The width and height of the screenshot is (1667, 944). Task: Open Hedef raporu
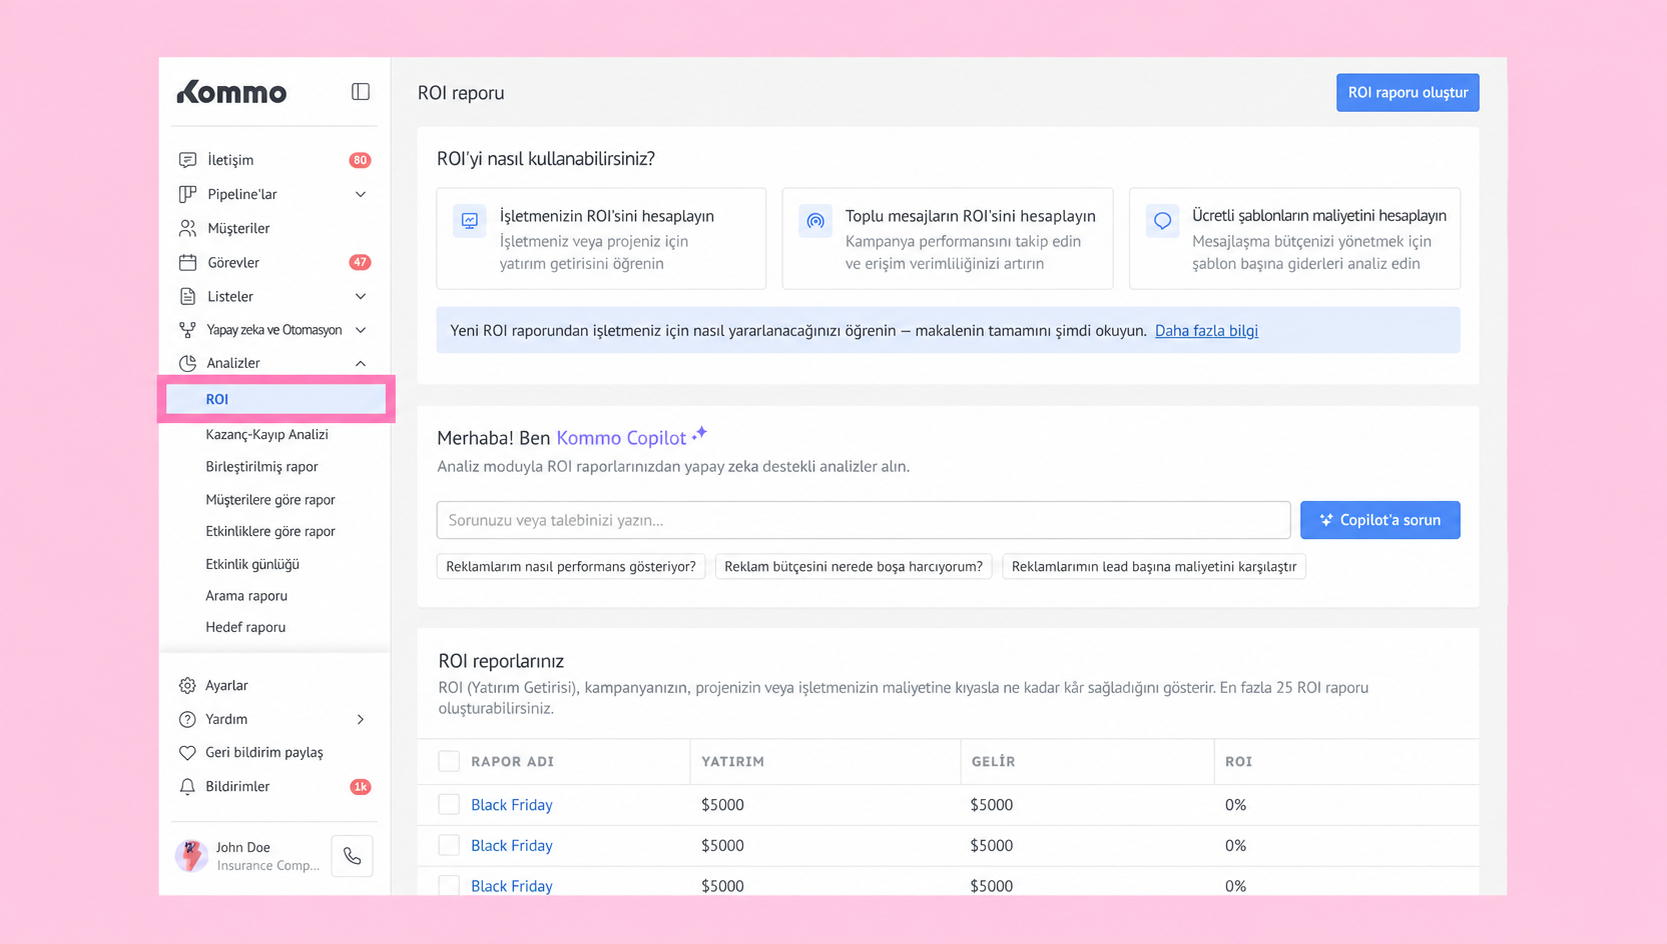245,627
